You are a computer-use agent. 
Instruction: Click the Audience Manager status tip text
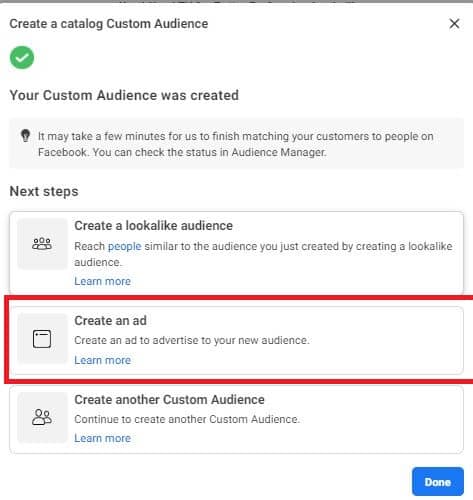(235, 144)
